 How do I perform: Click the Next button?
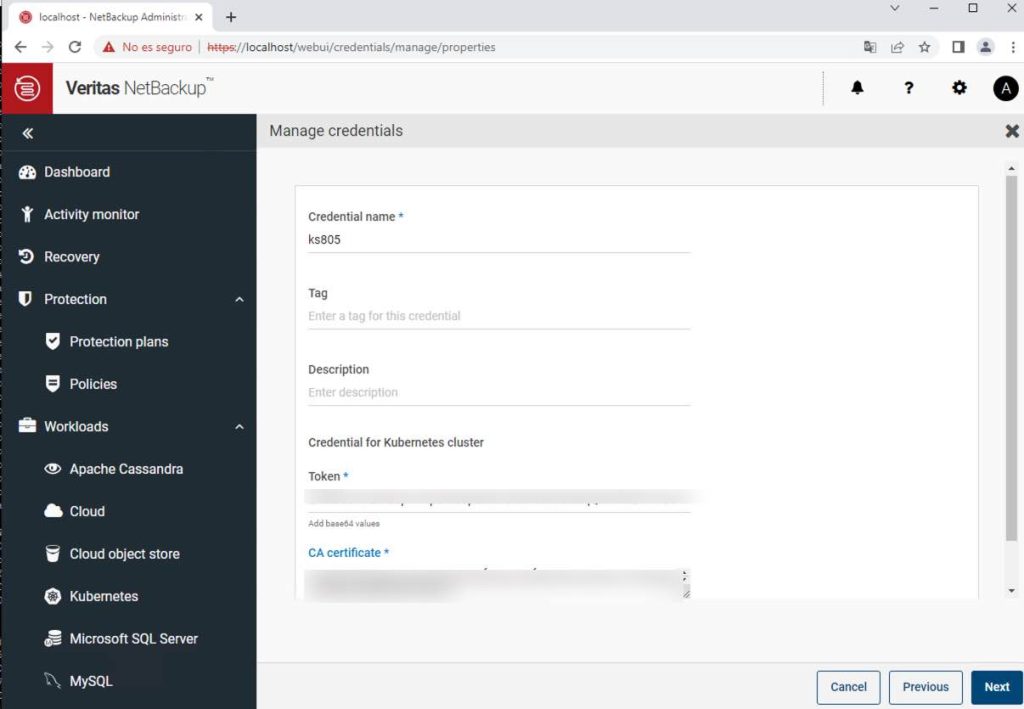(x=996, y=687)
